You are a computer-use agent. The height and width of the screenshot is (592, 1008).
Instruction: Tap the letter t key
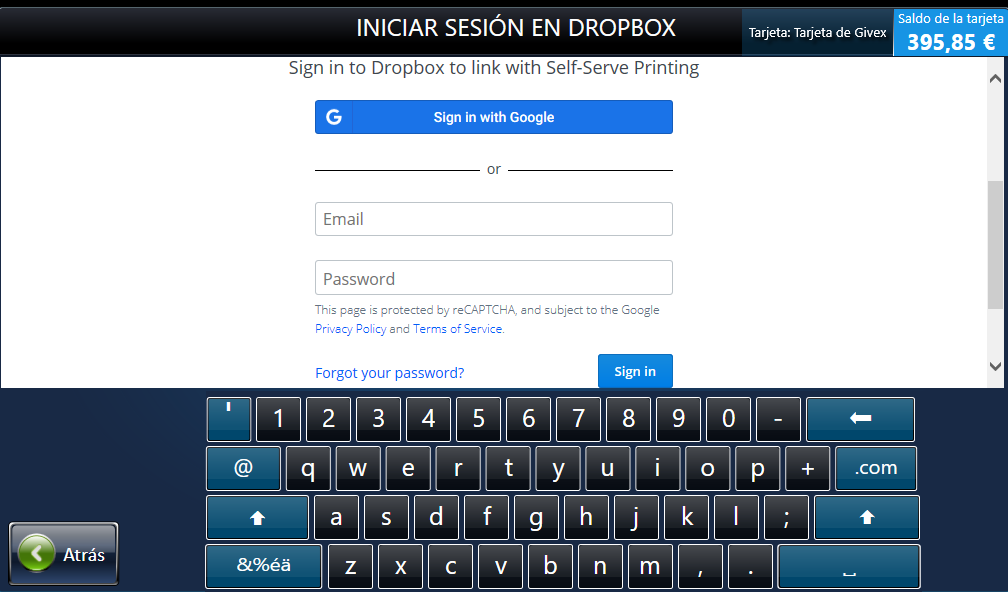pos(508,469)
